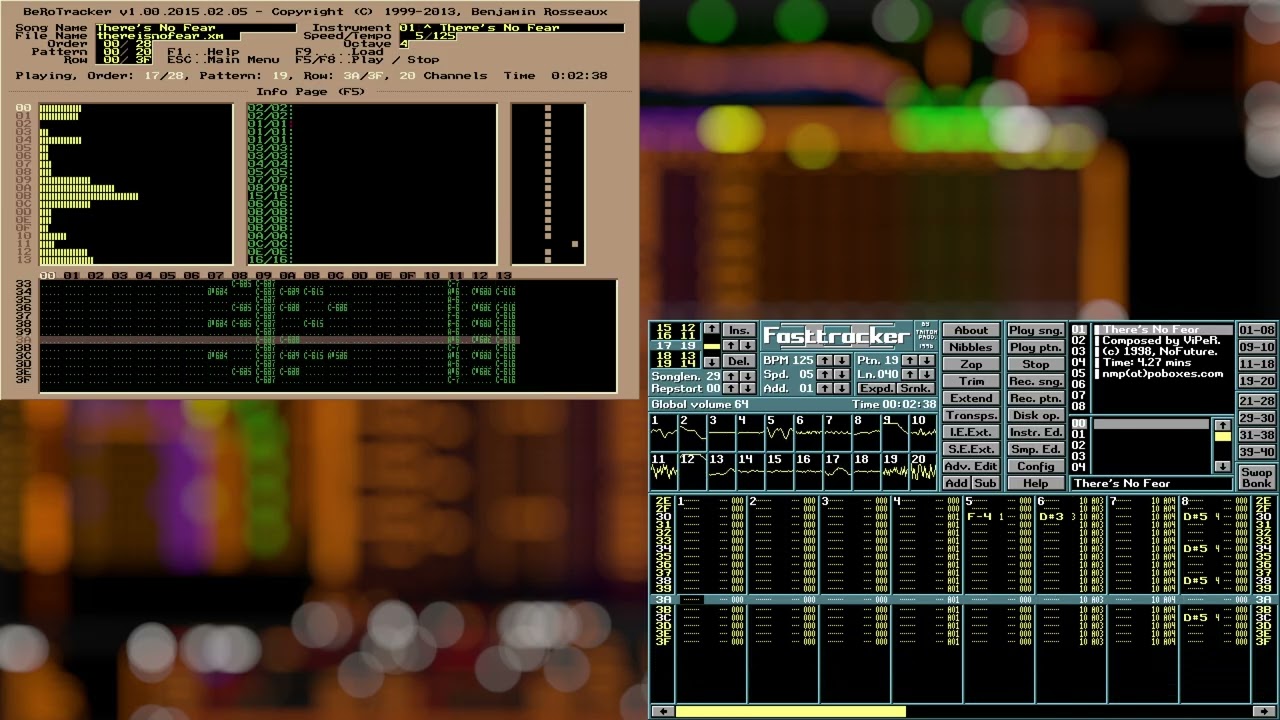This screenshot has height=720, width=1280.
Task: Decrease pattern length with Ln. down arrow
Action: coord(927,374)
